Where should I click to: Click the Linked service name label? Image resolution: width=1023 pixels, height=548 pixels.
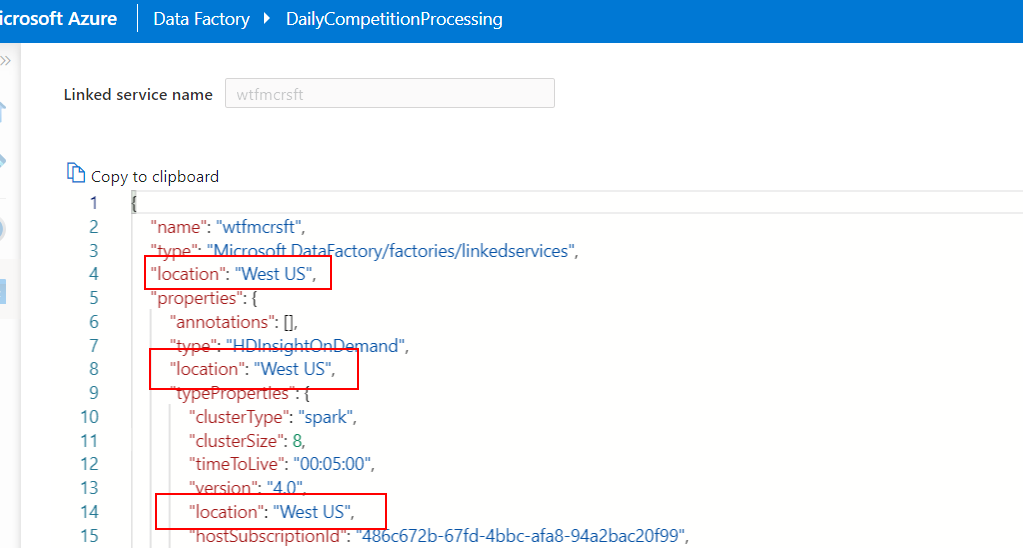click(x=138, y=95)
